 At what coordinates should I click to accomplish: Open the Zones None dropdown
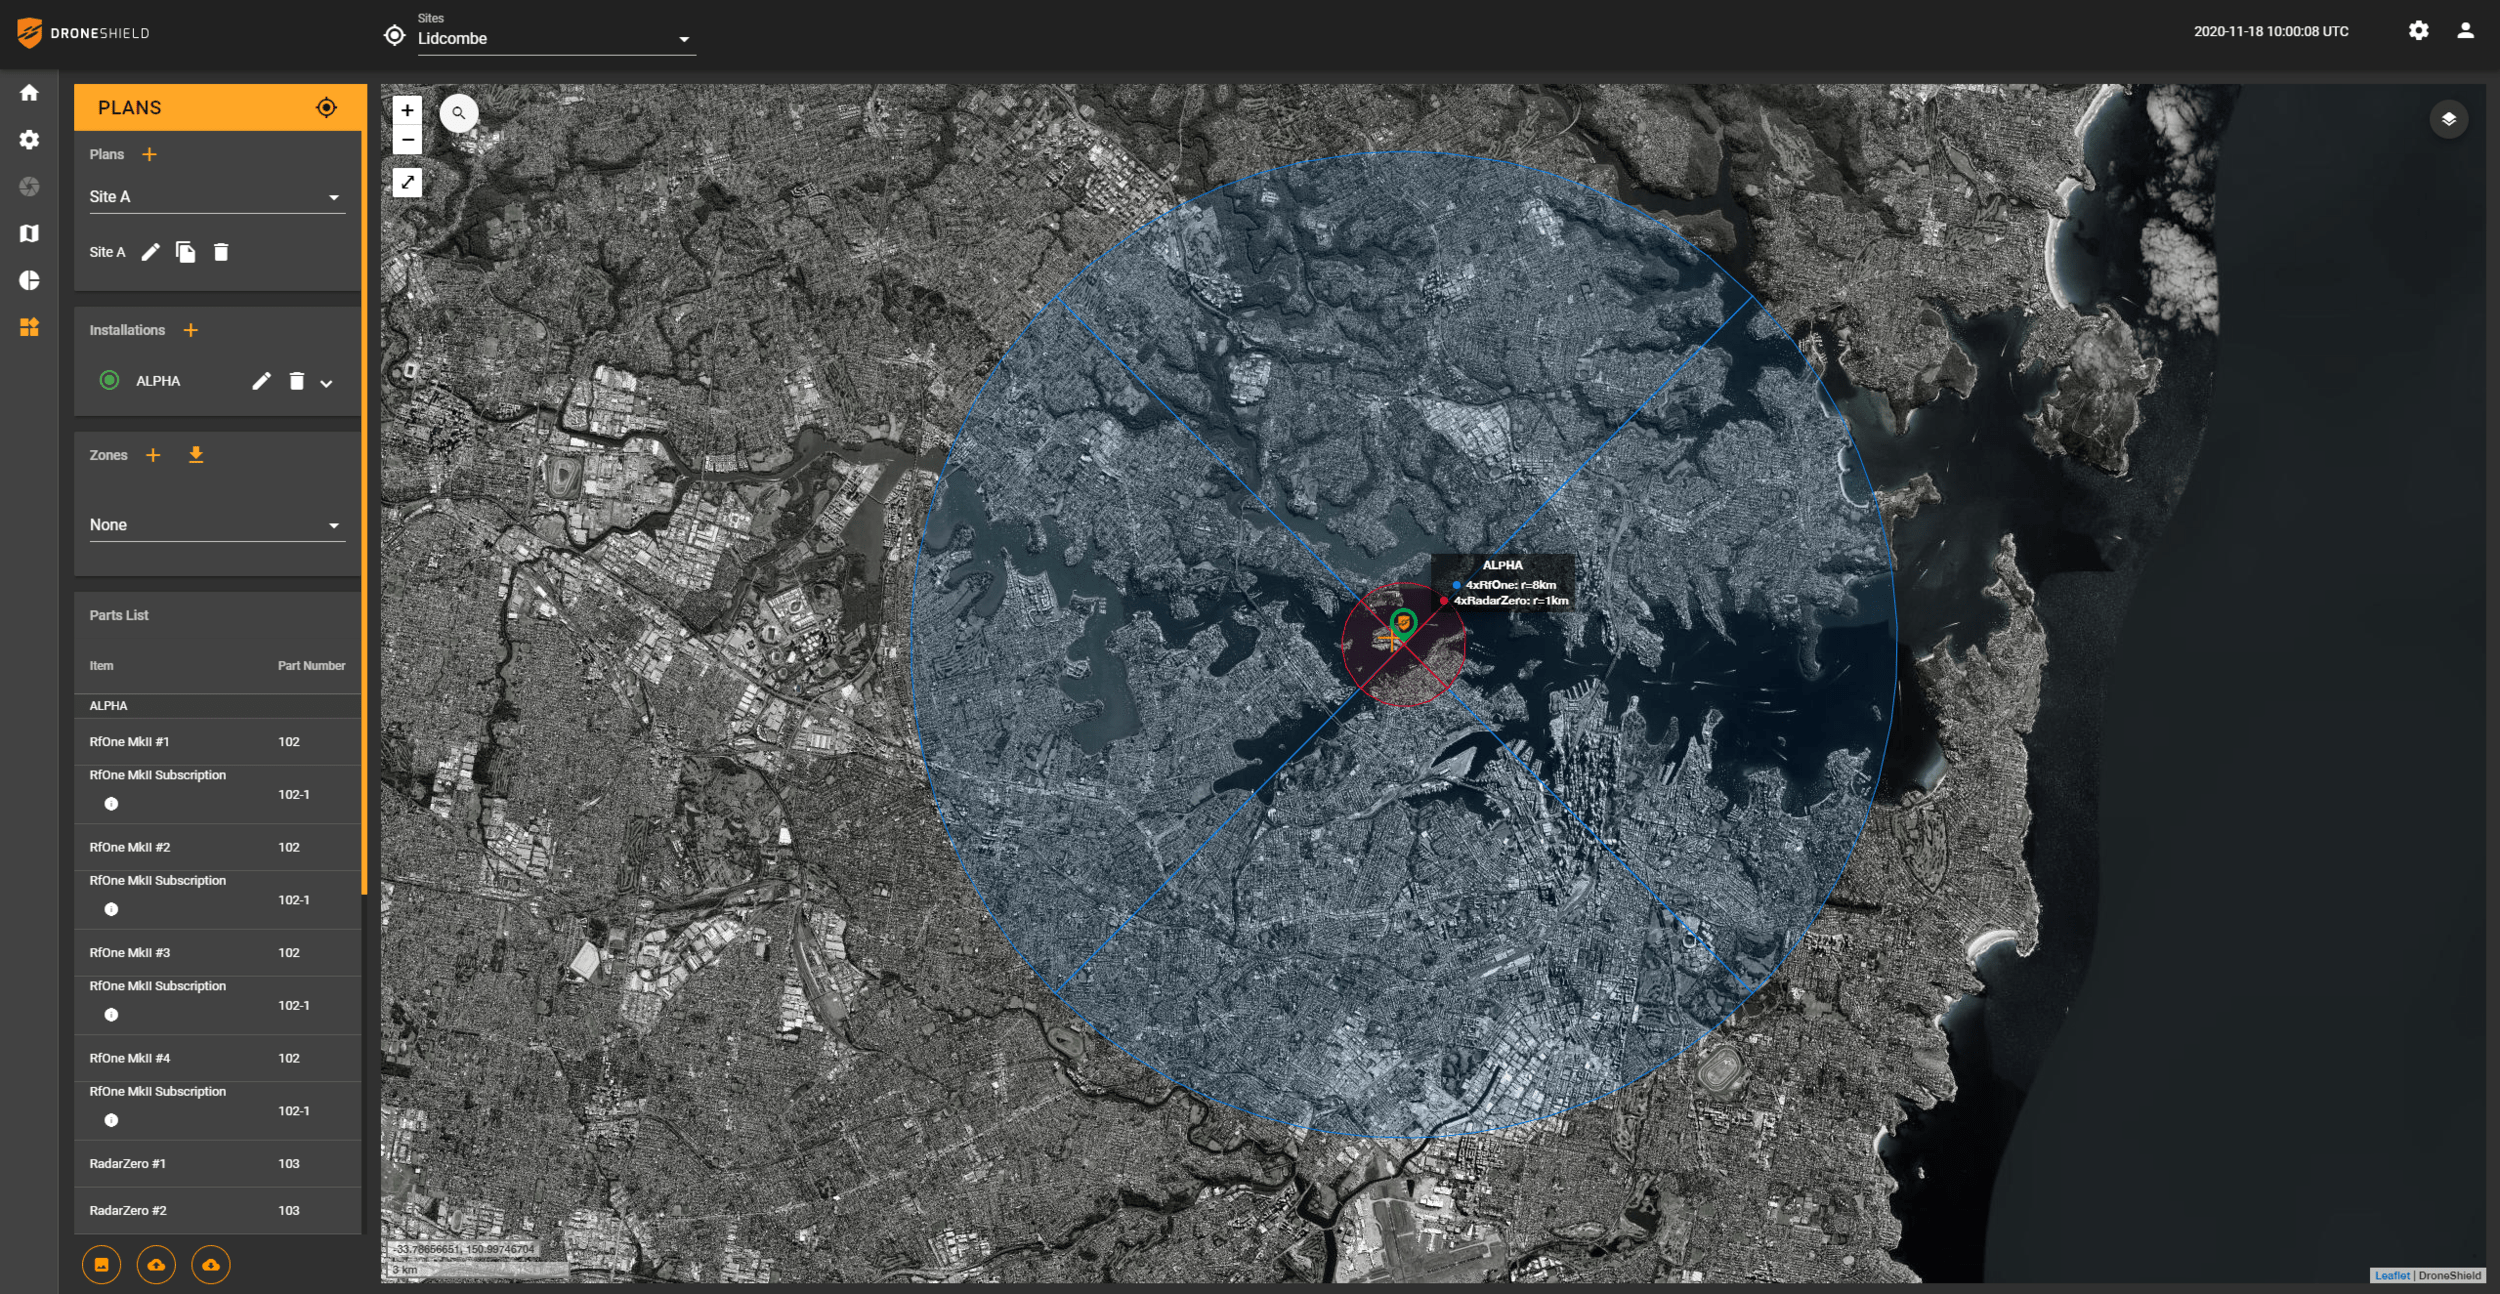tap(216, 525)
